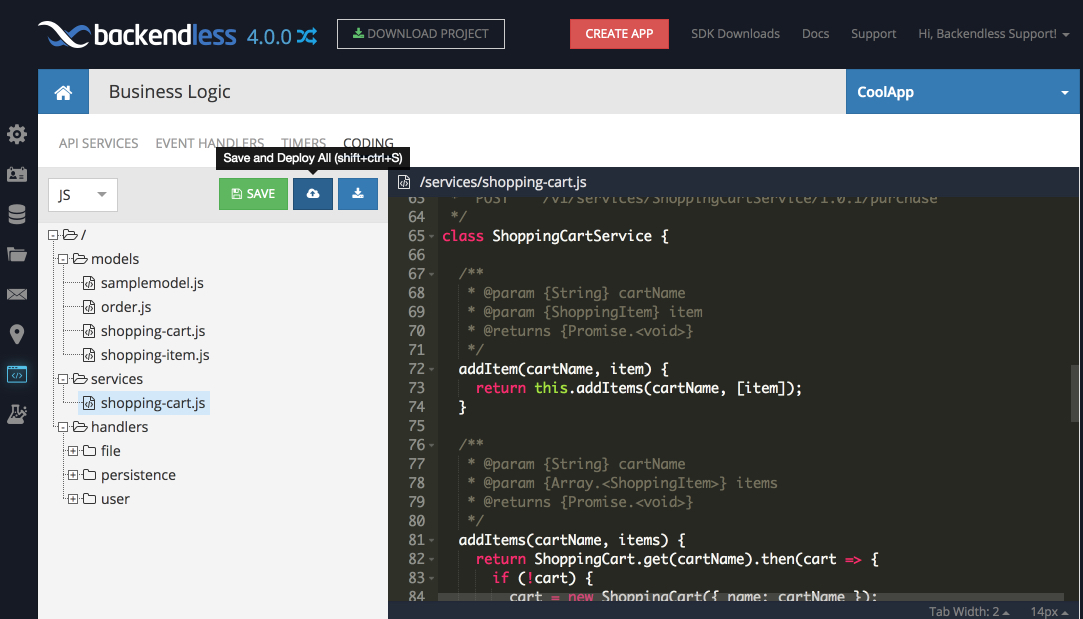Select the user folder label

pyautogui.click(x=115, y=499)
